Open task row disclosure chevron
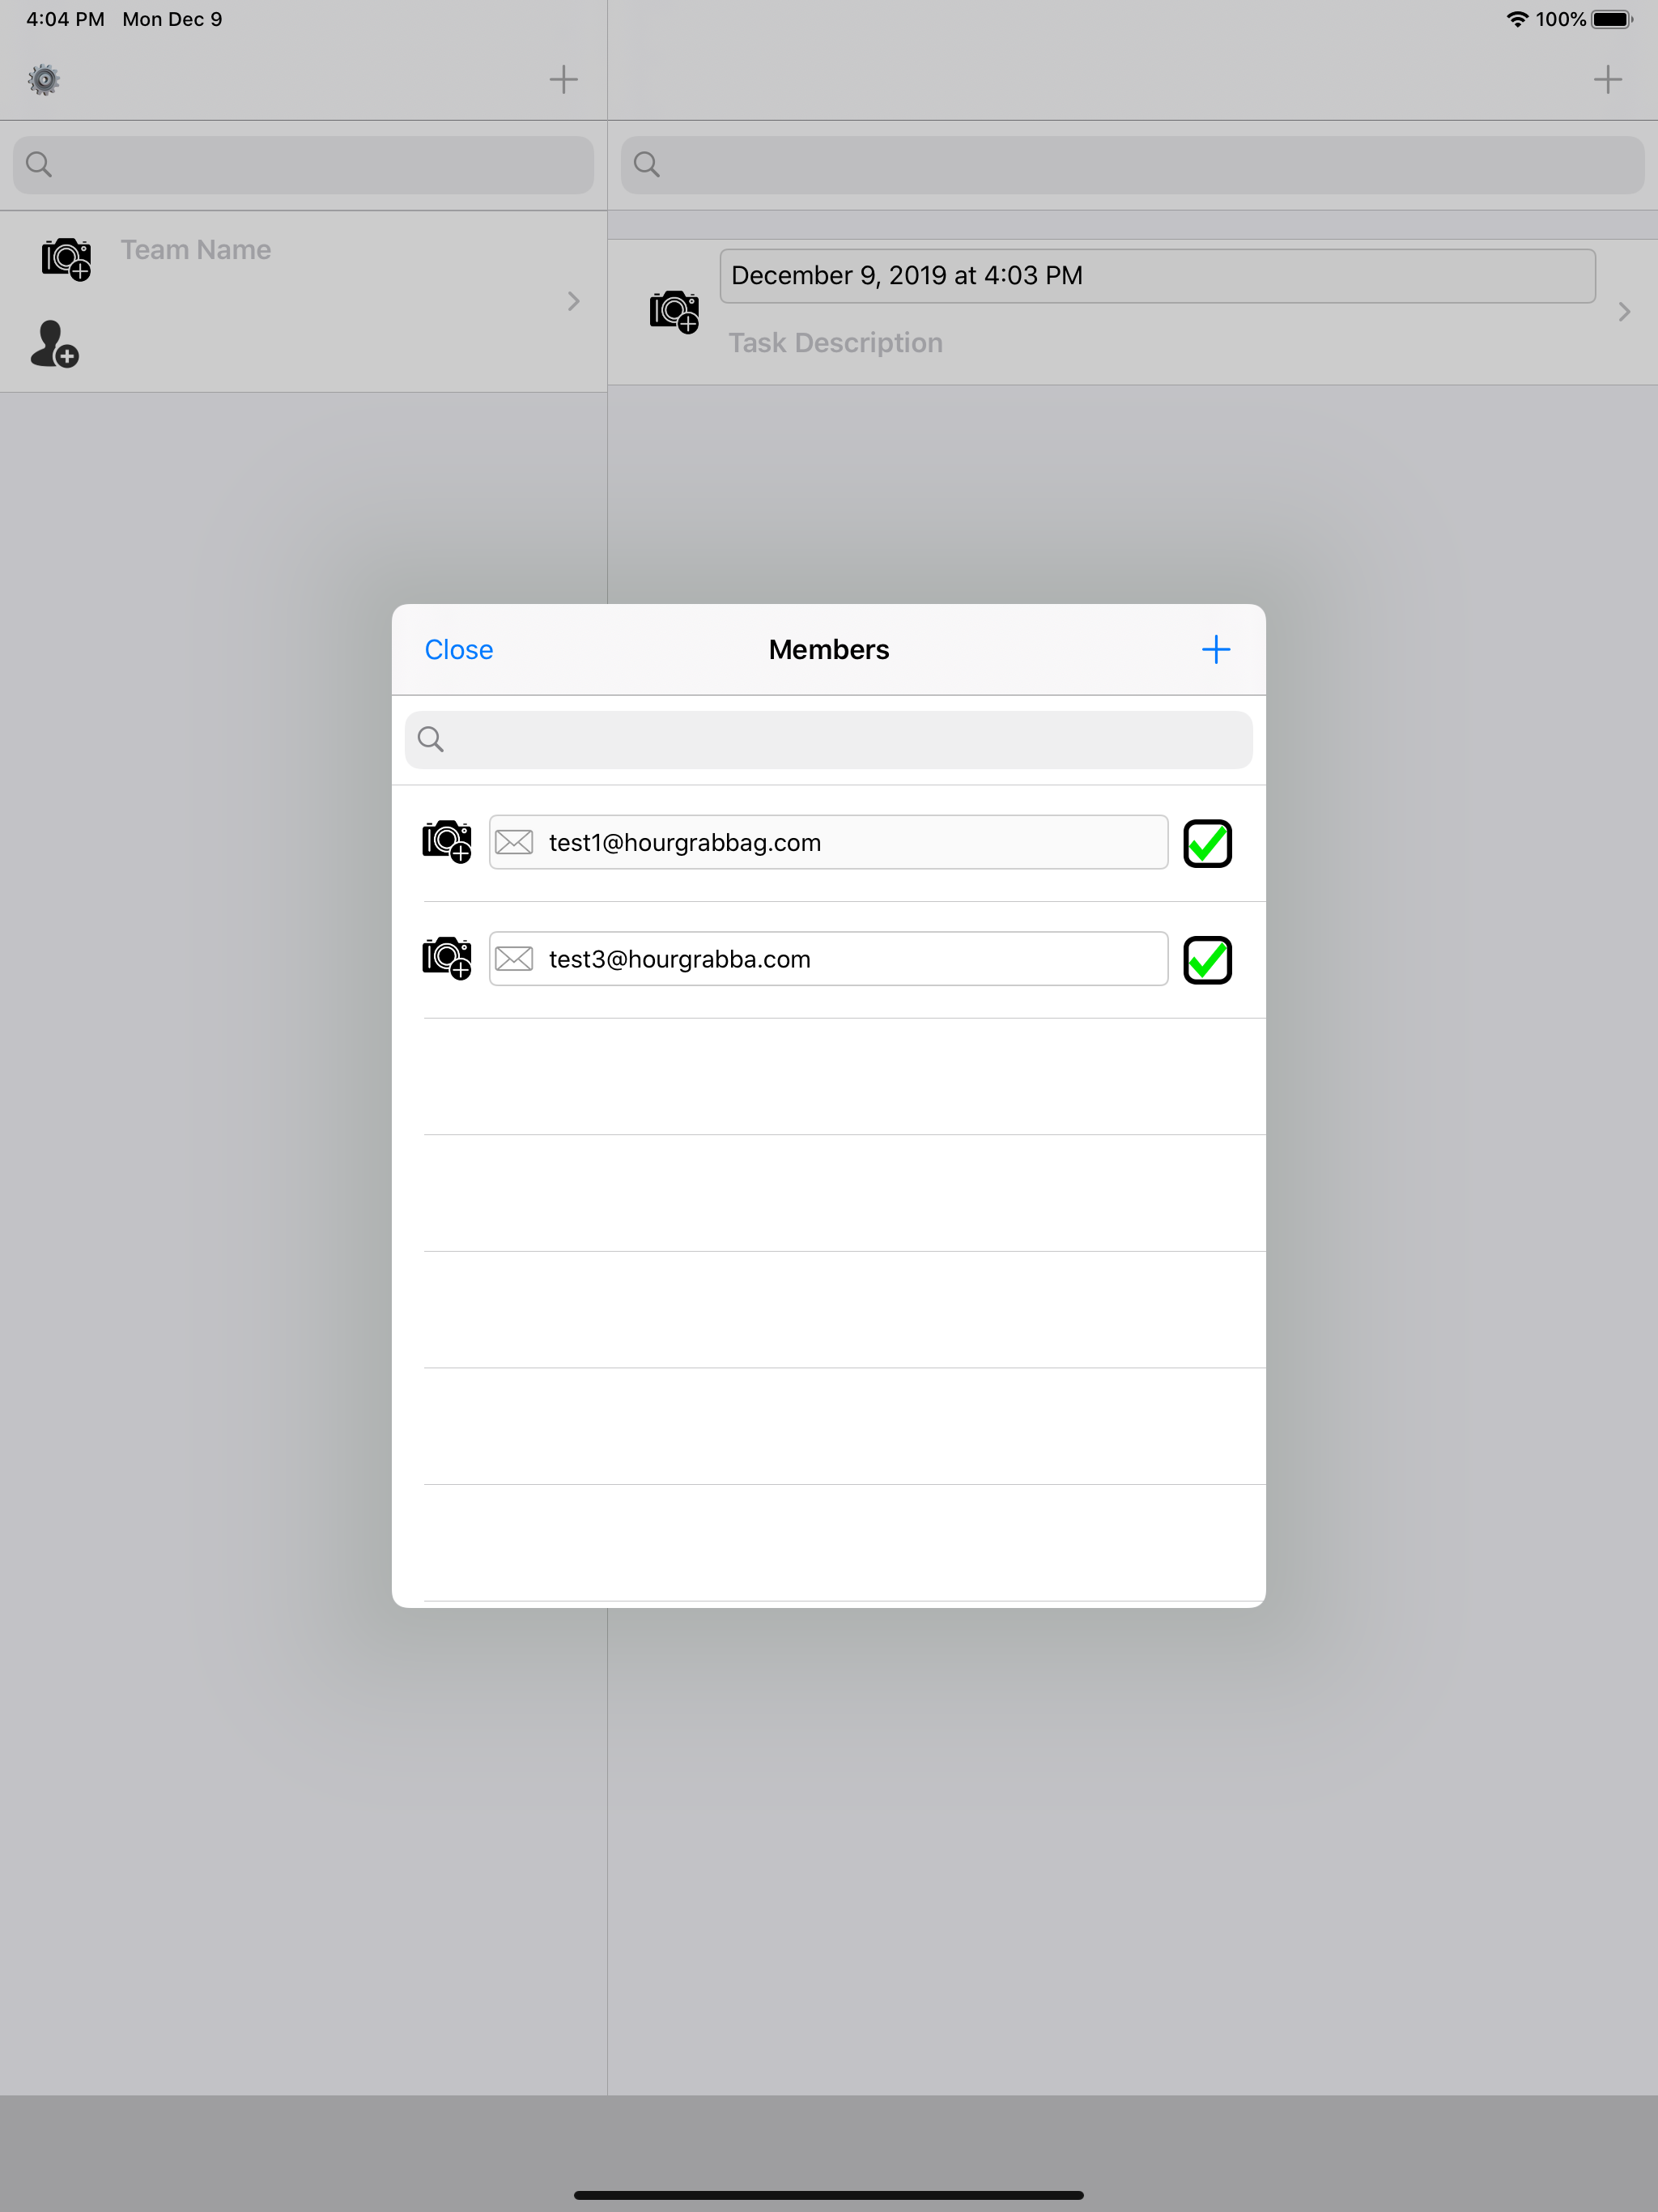The height and width of the screenshot is (2212, 1658). [x=1624, y=312]
